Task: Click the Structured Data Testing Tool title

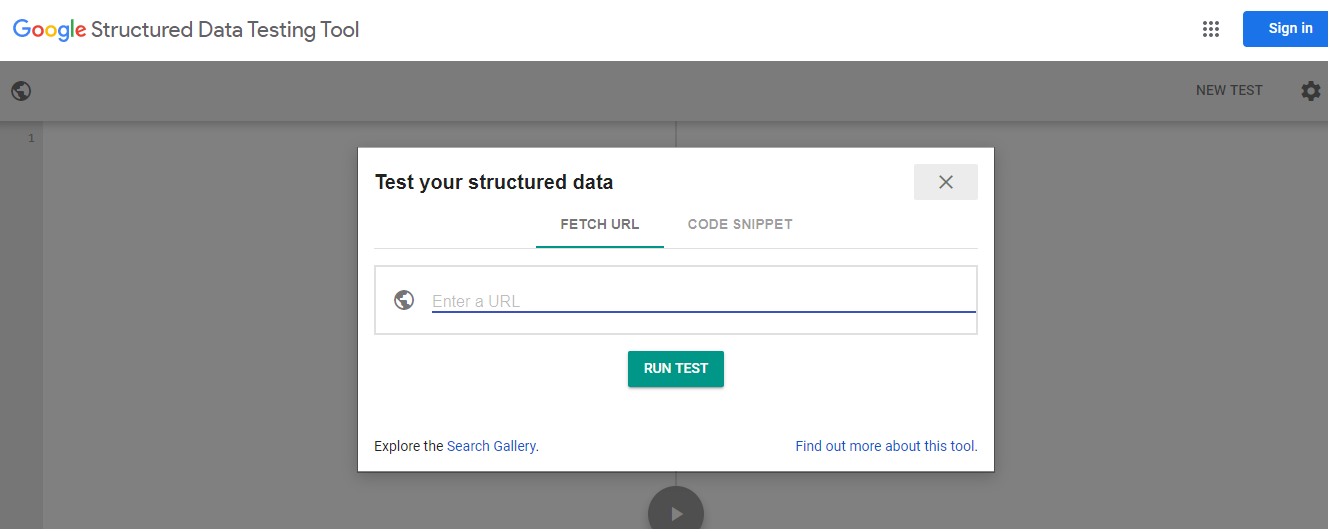Action: 225,30
